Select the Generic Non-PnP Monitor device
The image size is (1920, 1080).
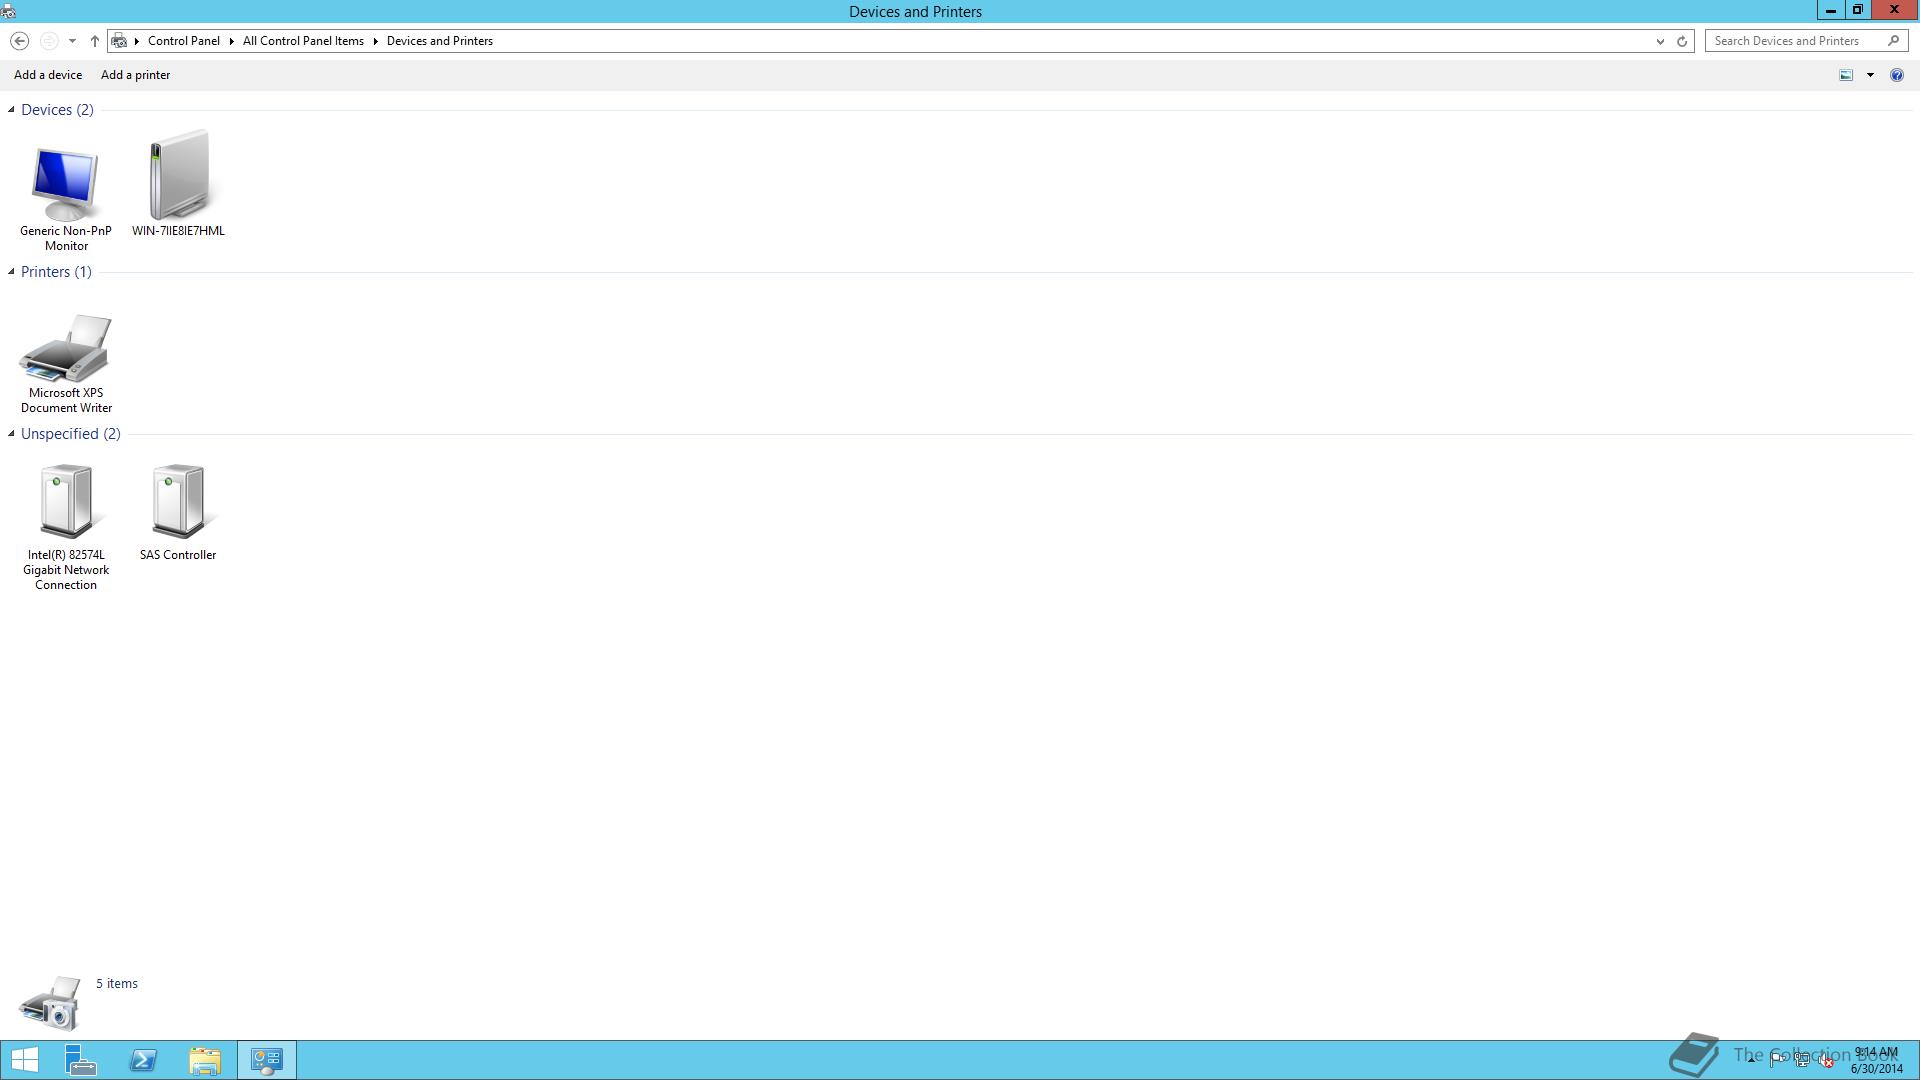tap(66, 198)
